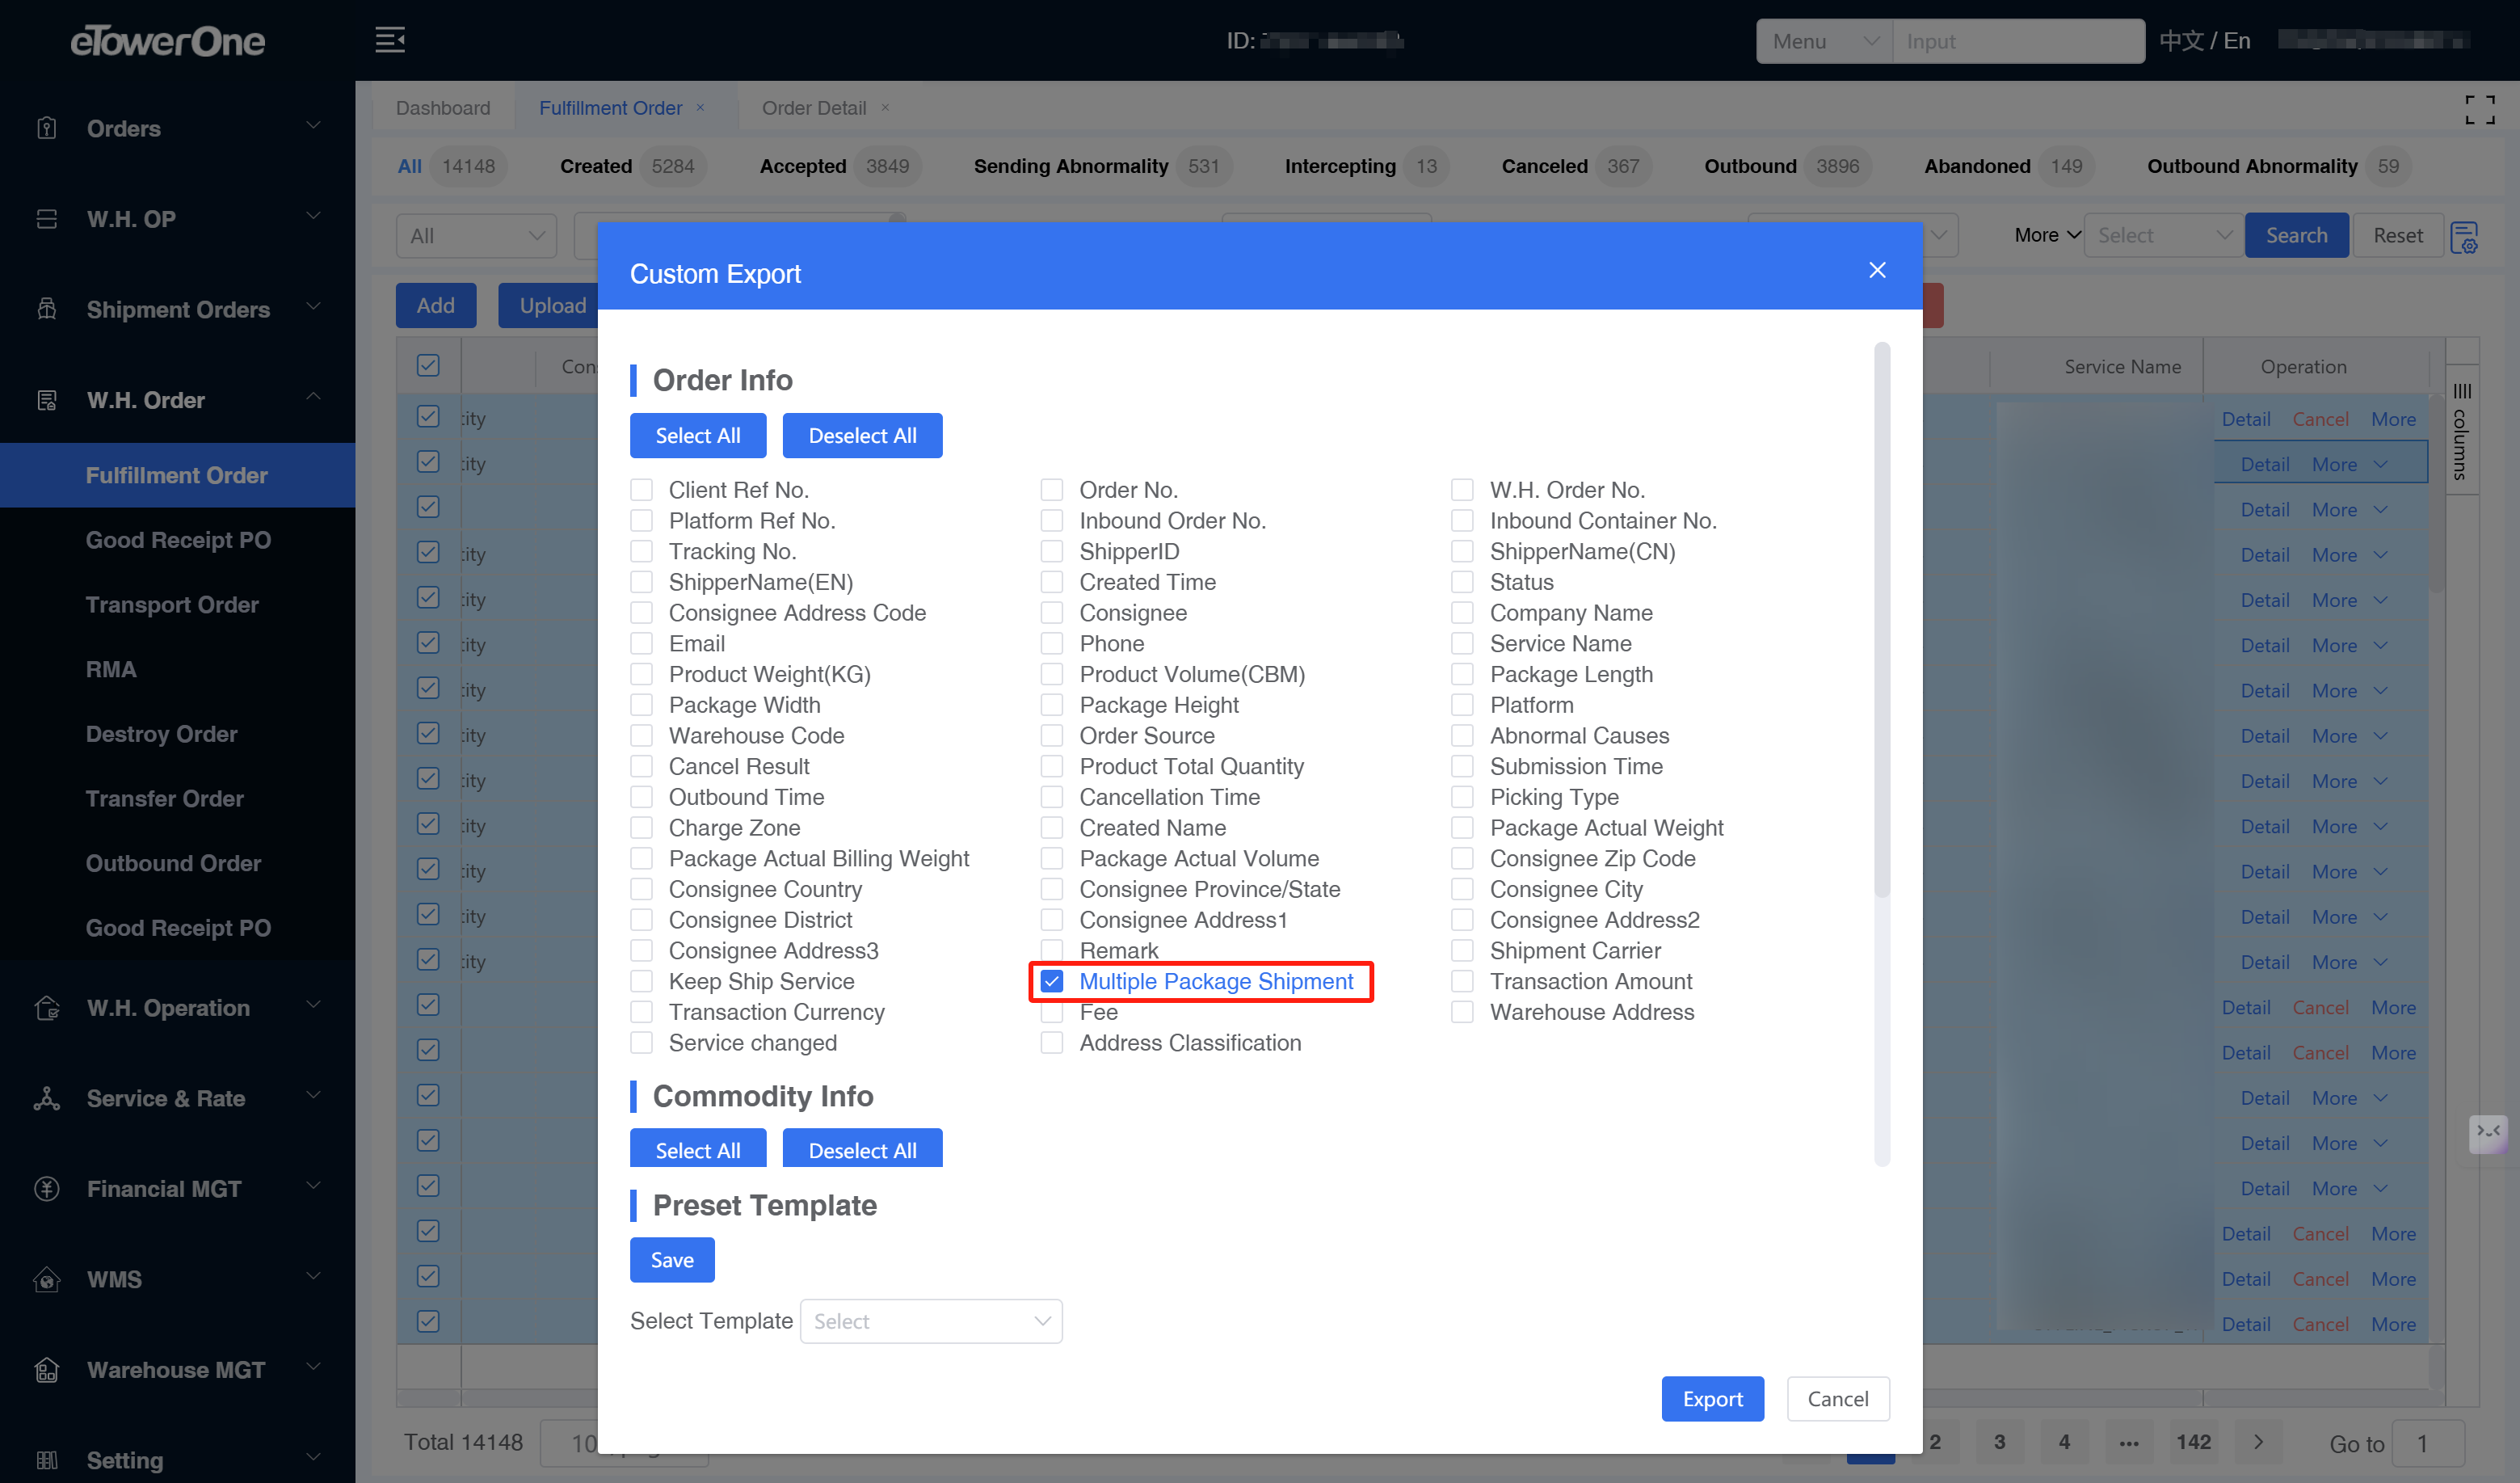
Task: Click the top bar Input search field
Action: point(2018,41)
